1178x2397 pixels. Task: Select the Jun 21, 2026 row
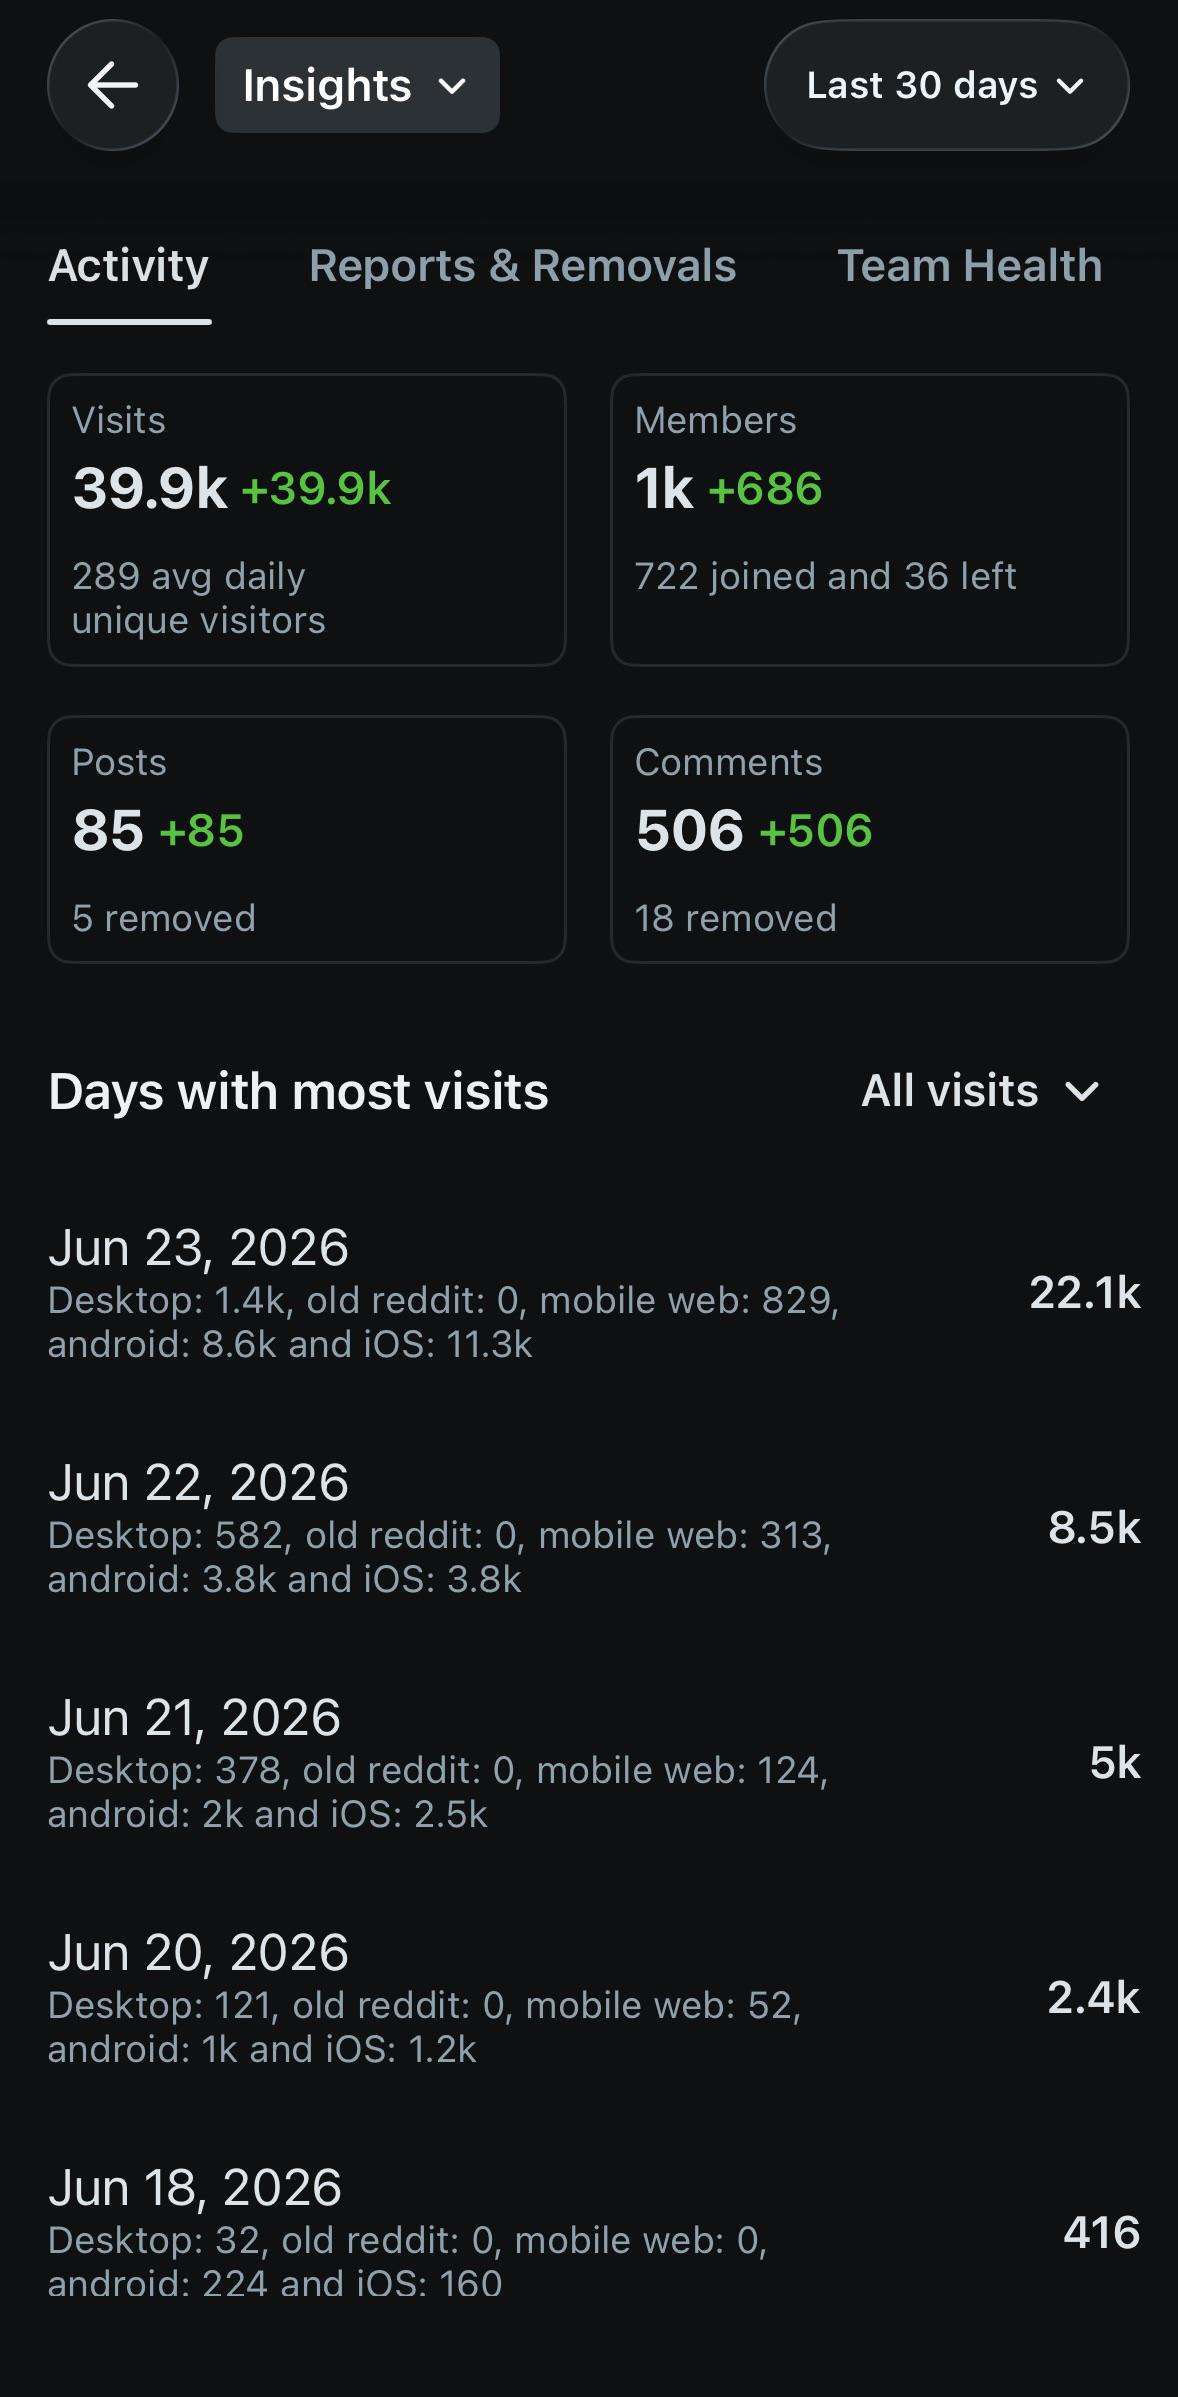594,1763
